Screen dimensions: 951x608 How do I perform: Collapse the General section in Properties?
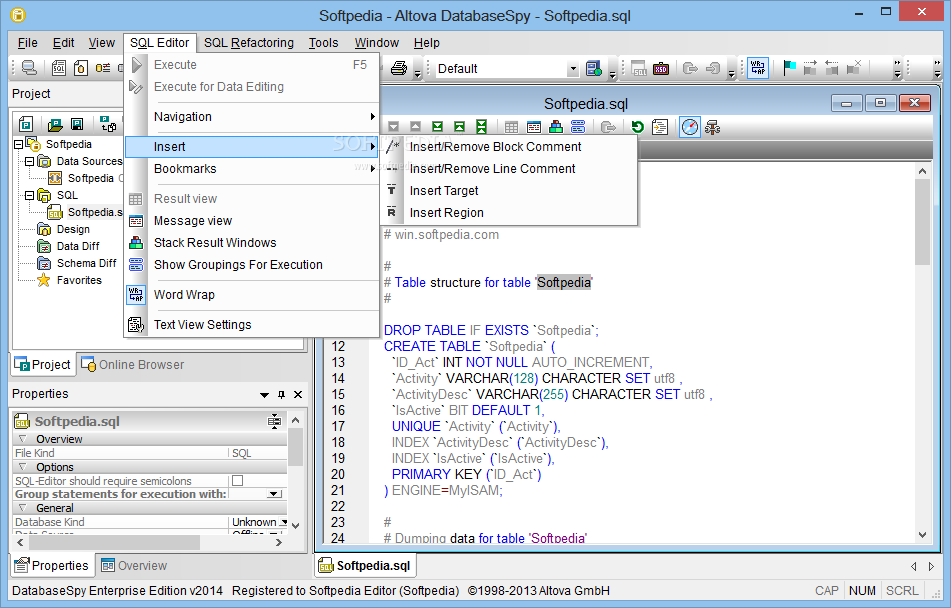coord(22,508)
